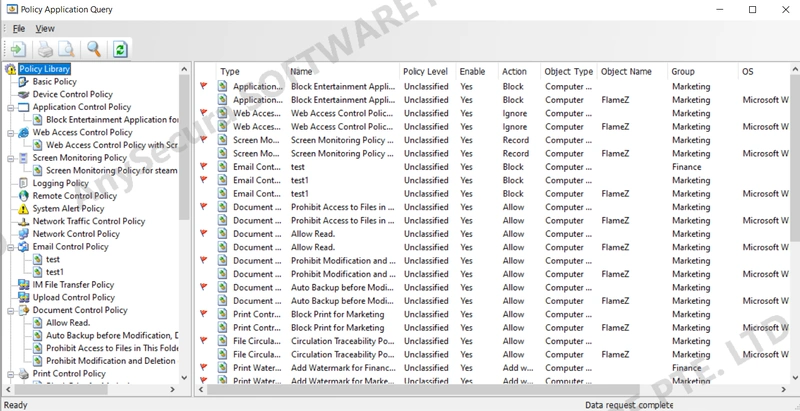Click the first 'Ignore' action cell
800x411 pixels.
tap(514, 113)
